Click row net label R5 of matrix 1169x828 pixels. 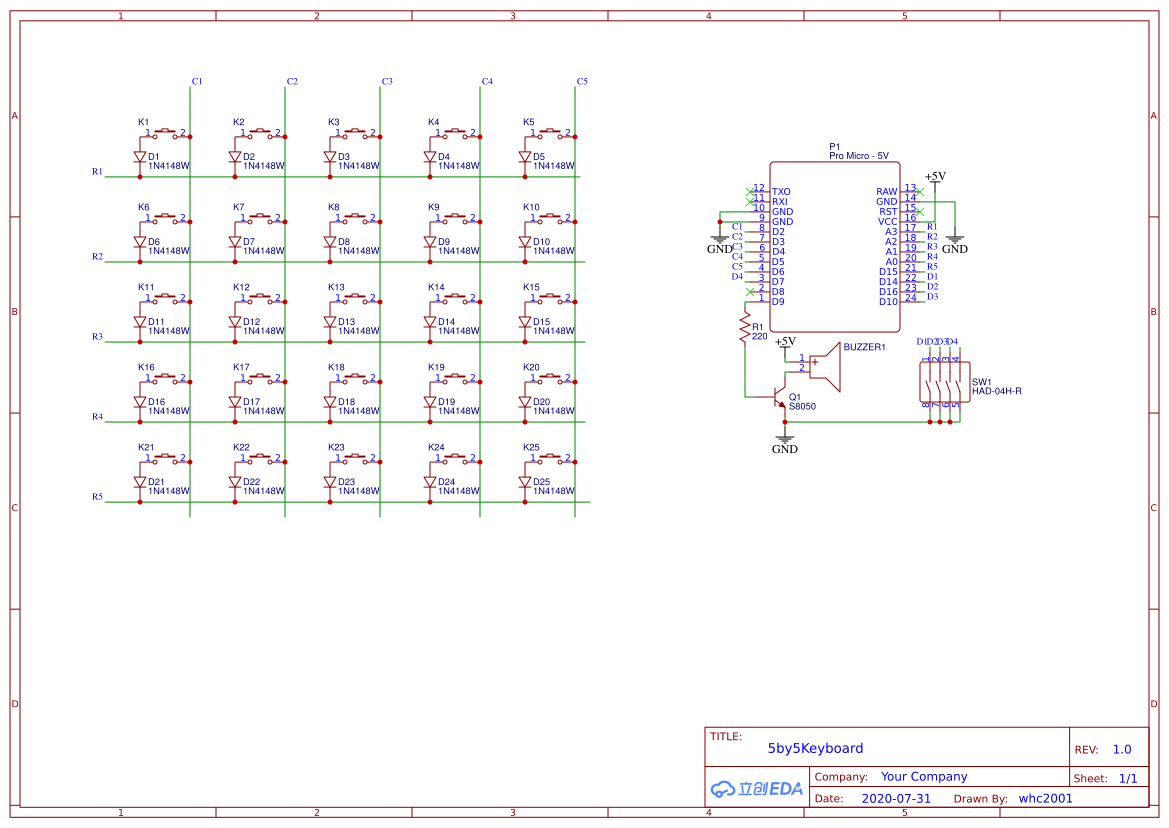click(97, 496)
